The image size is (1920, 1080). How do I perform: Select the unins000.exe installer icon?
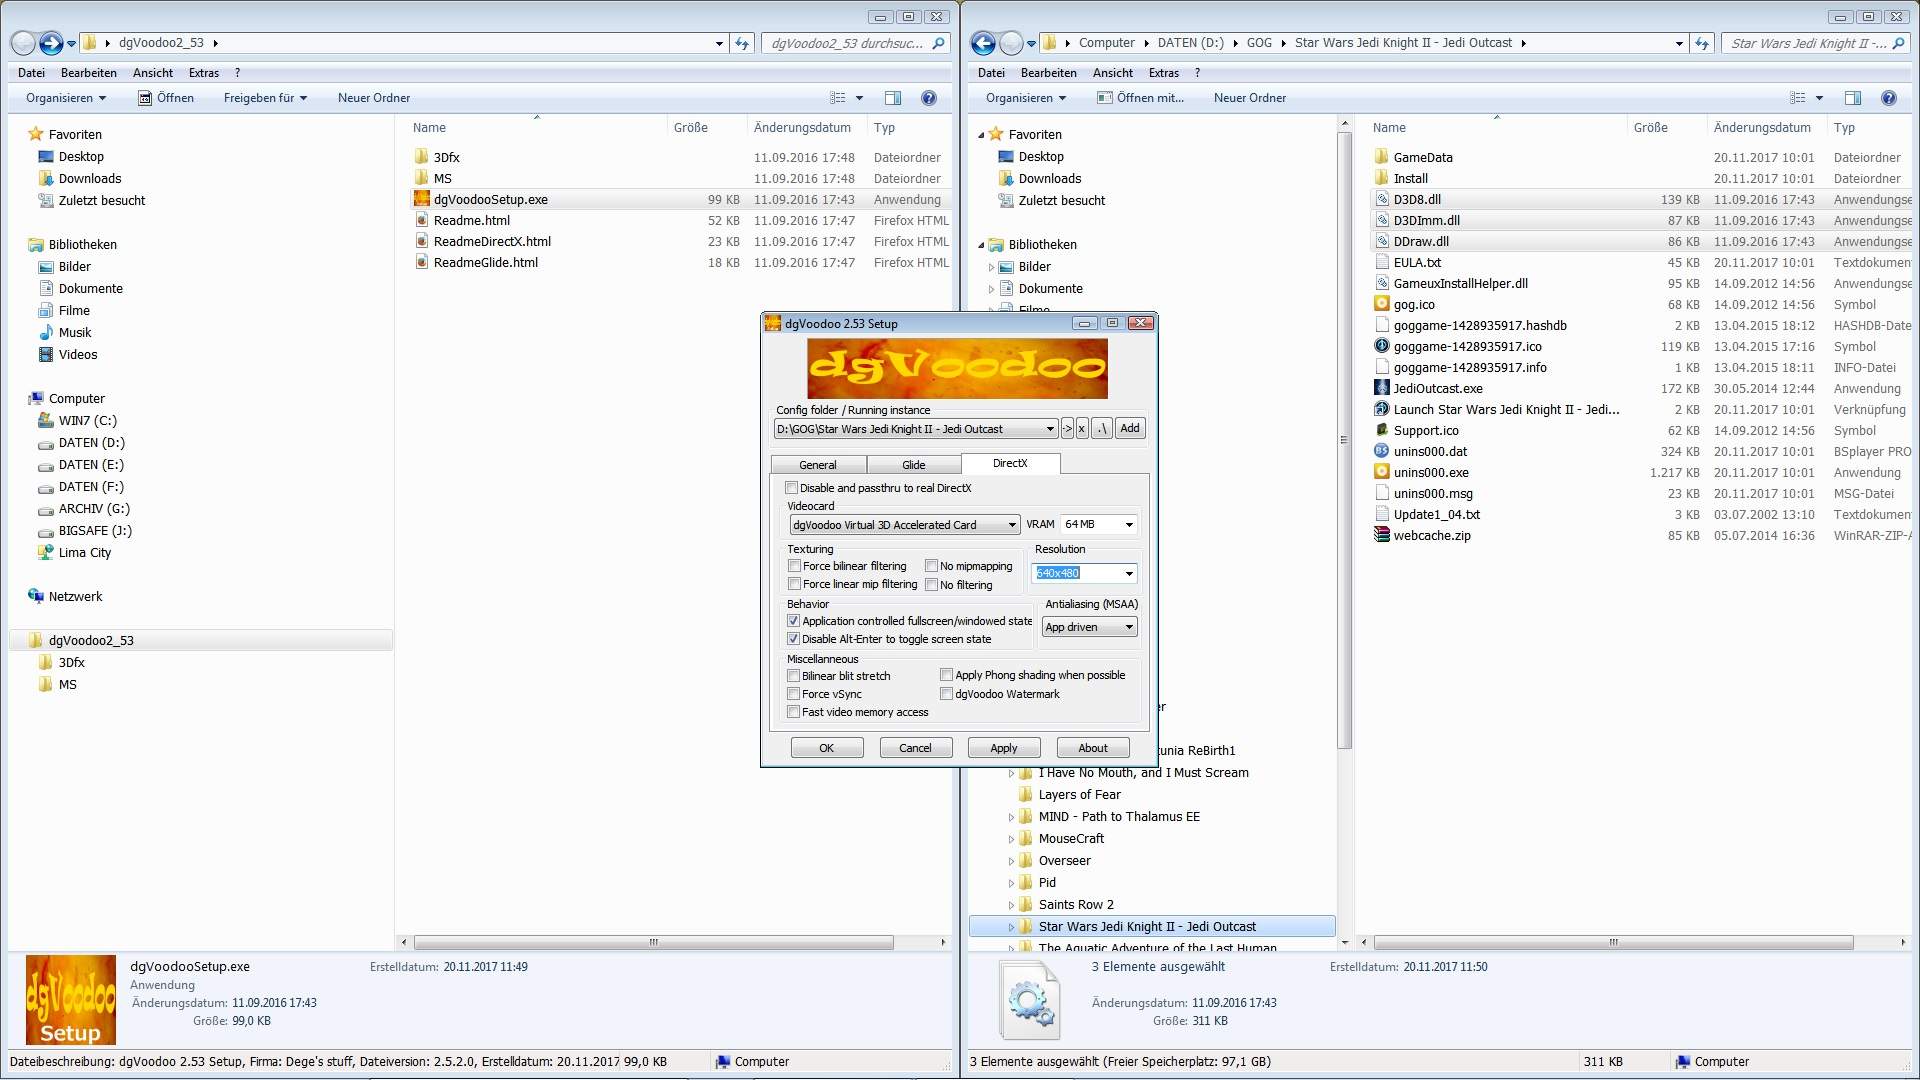click(x=1382, y=472)
